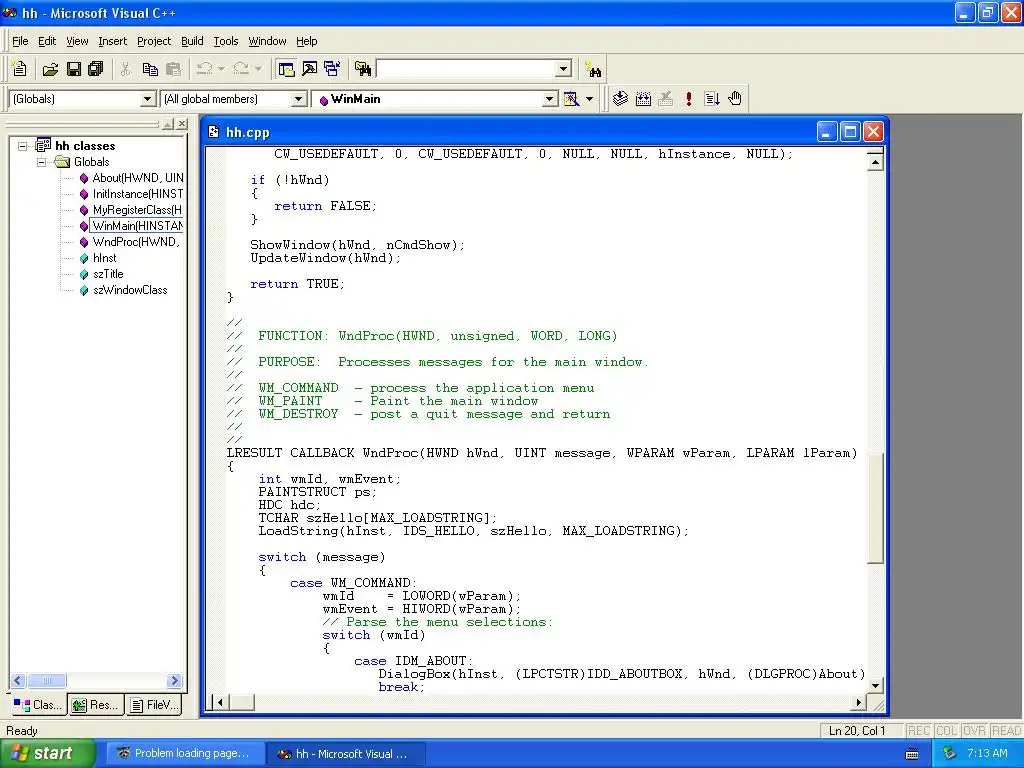Click the hh - Microsoft Visual taskbar button

pos(346,754)
